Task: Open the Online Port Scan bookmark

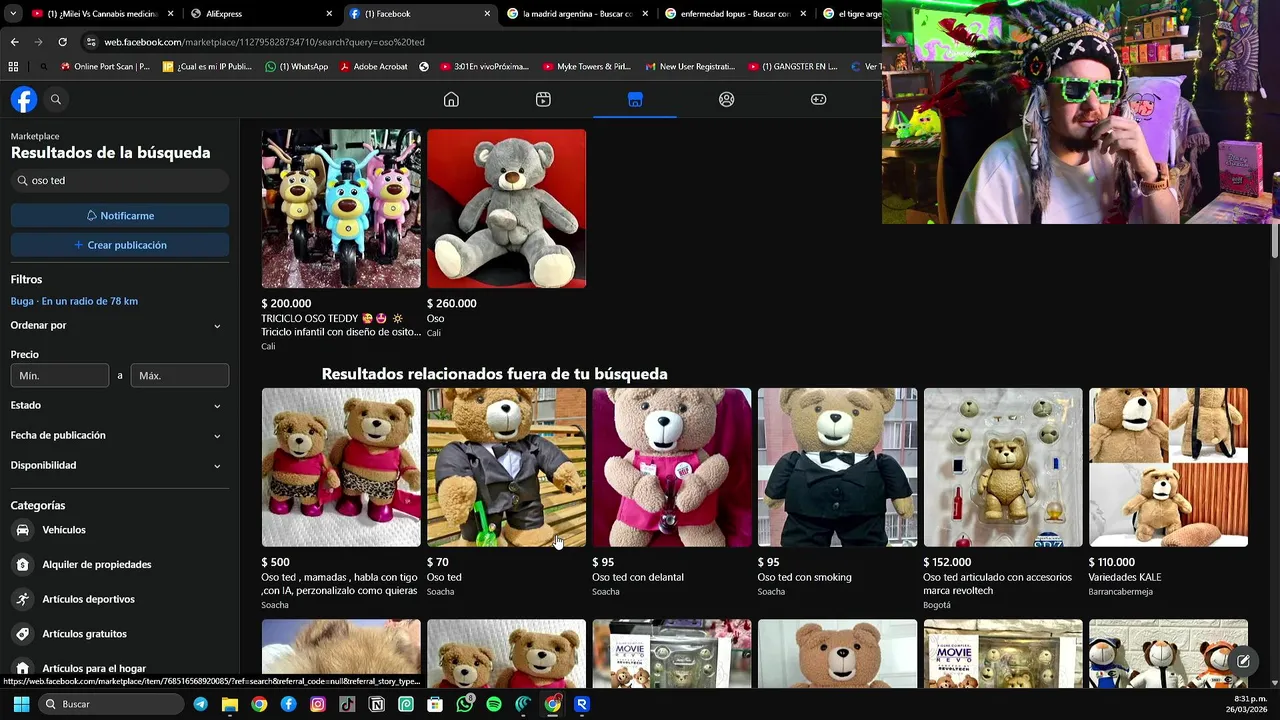Action: (105, 67)
